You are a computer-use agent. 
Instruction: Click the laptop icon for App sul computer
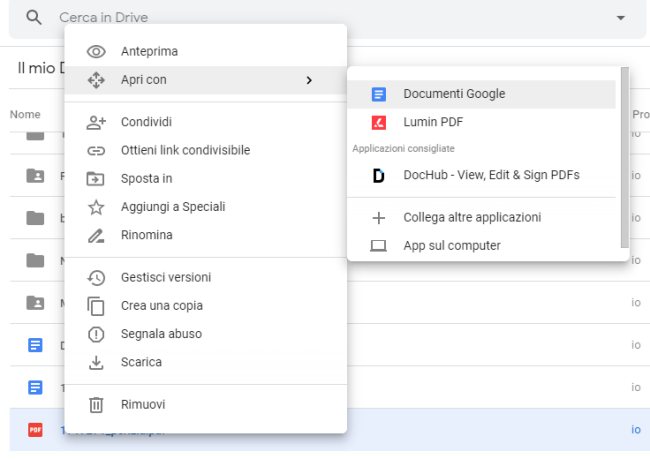click(x=378, y=246)
